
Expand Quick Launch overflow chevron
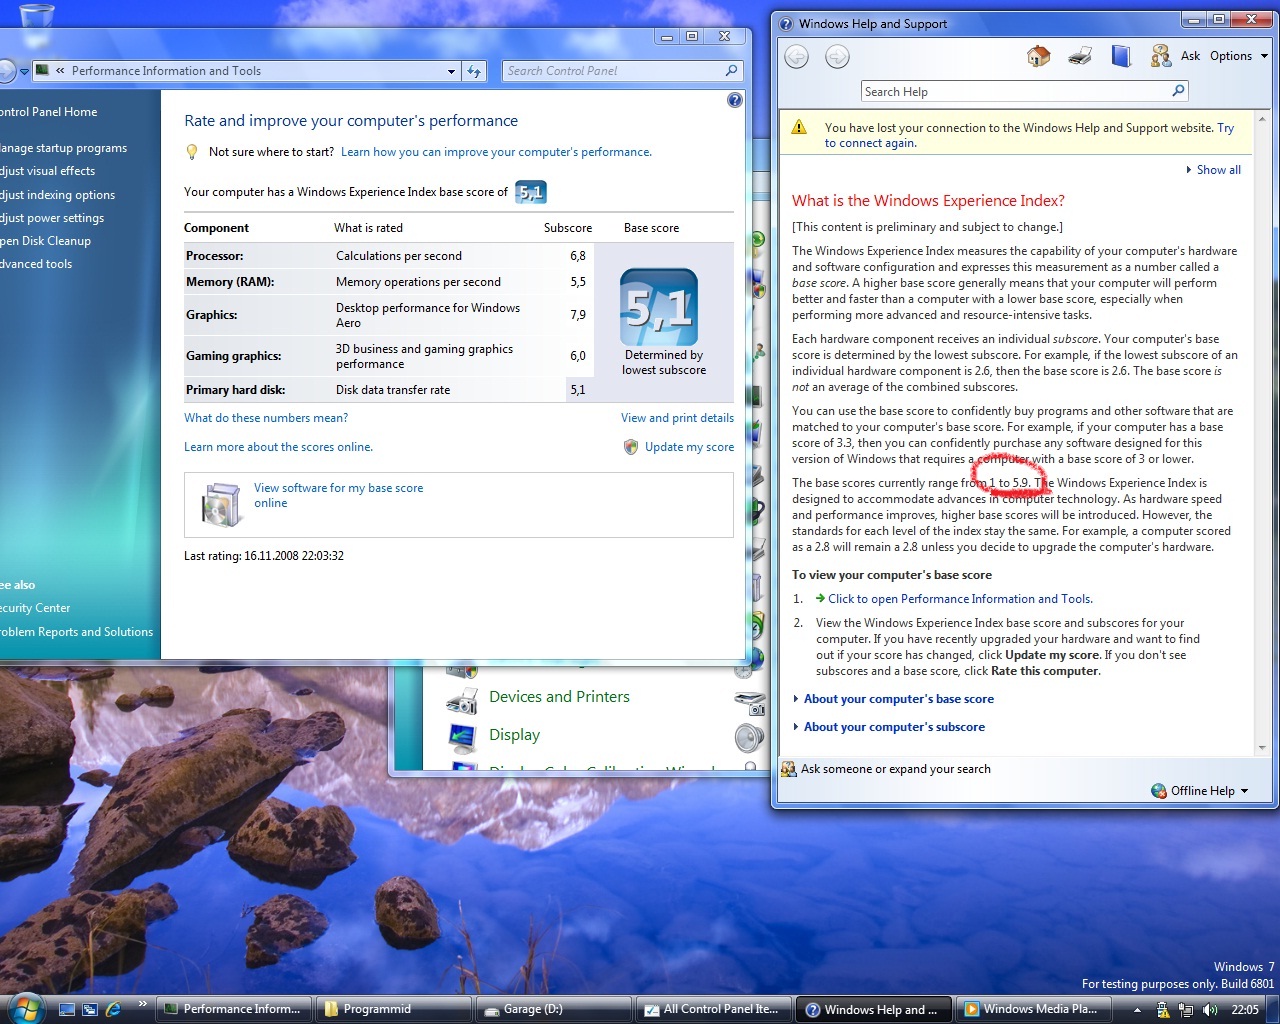(x=143, y=1004)
